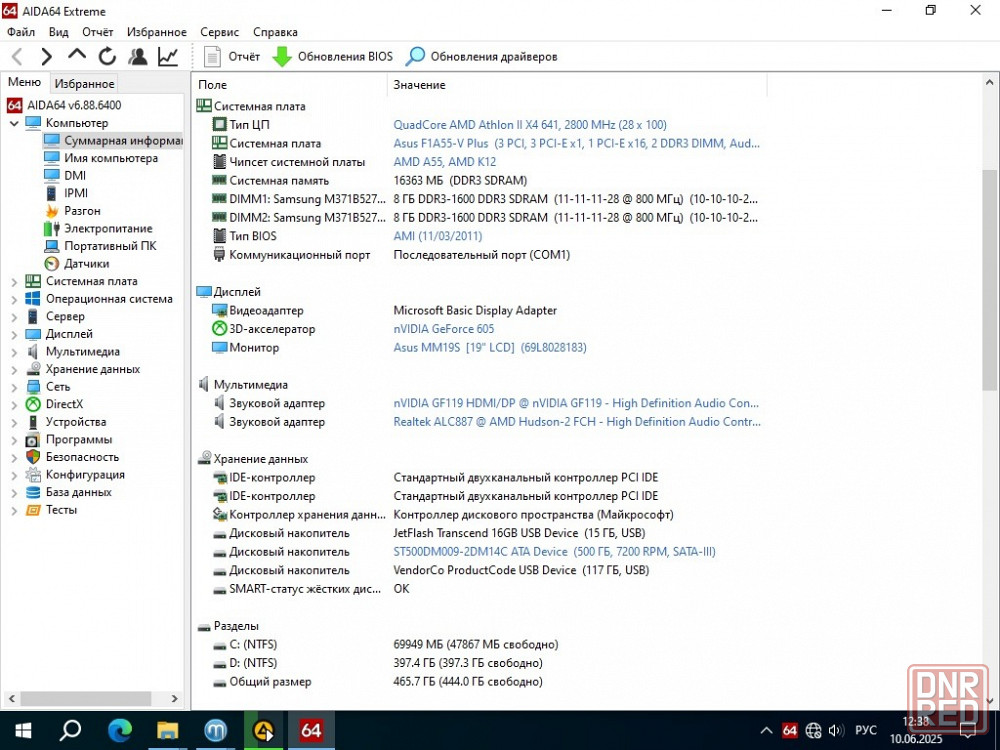
Task: Open the Избранное menu in menu bar
Action: point(157,32)
